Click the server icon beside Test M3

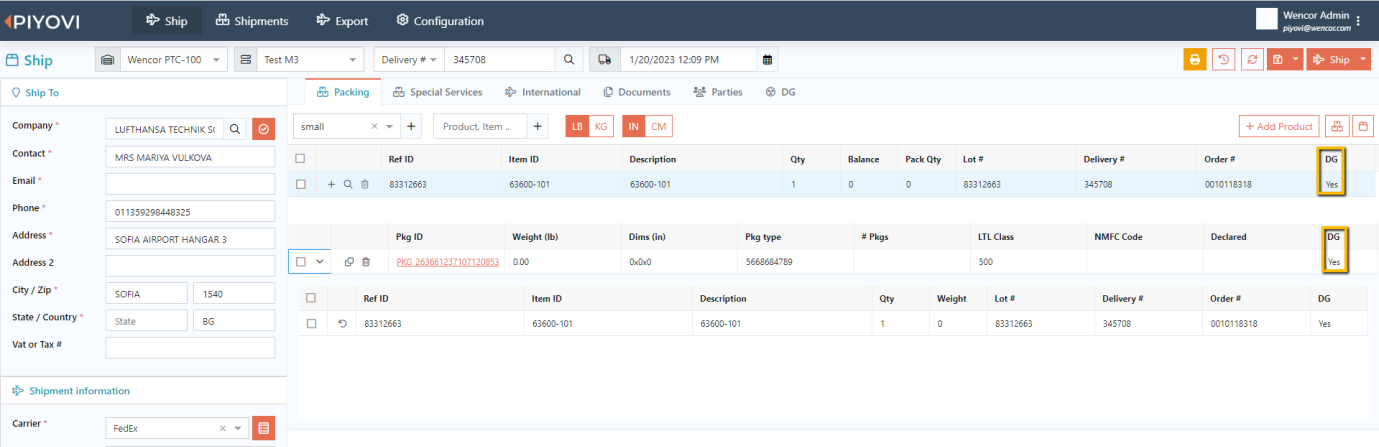245,60
